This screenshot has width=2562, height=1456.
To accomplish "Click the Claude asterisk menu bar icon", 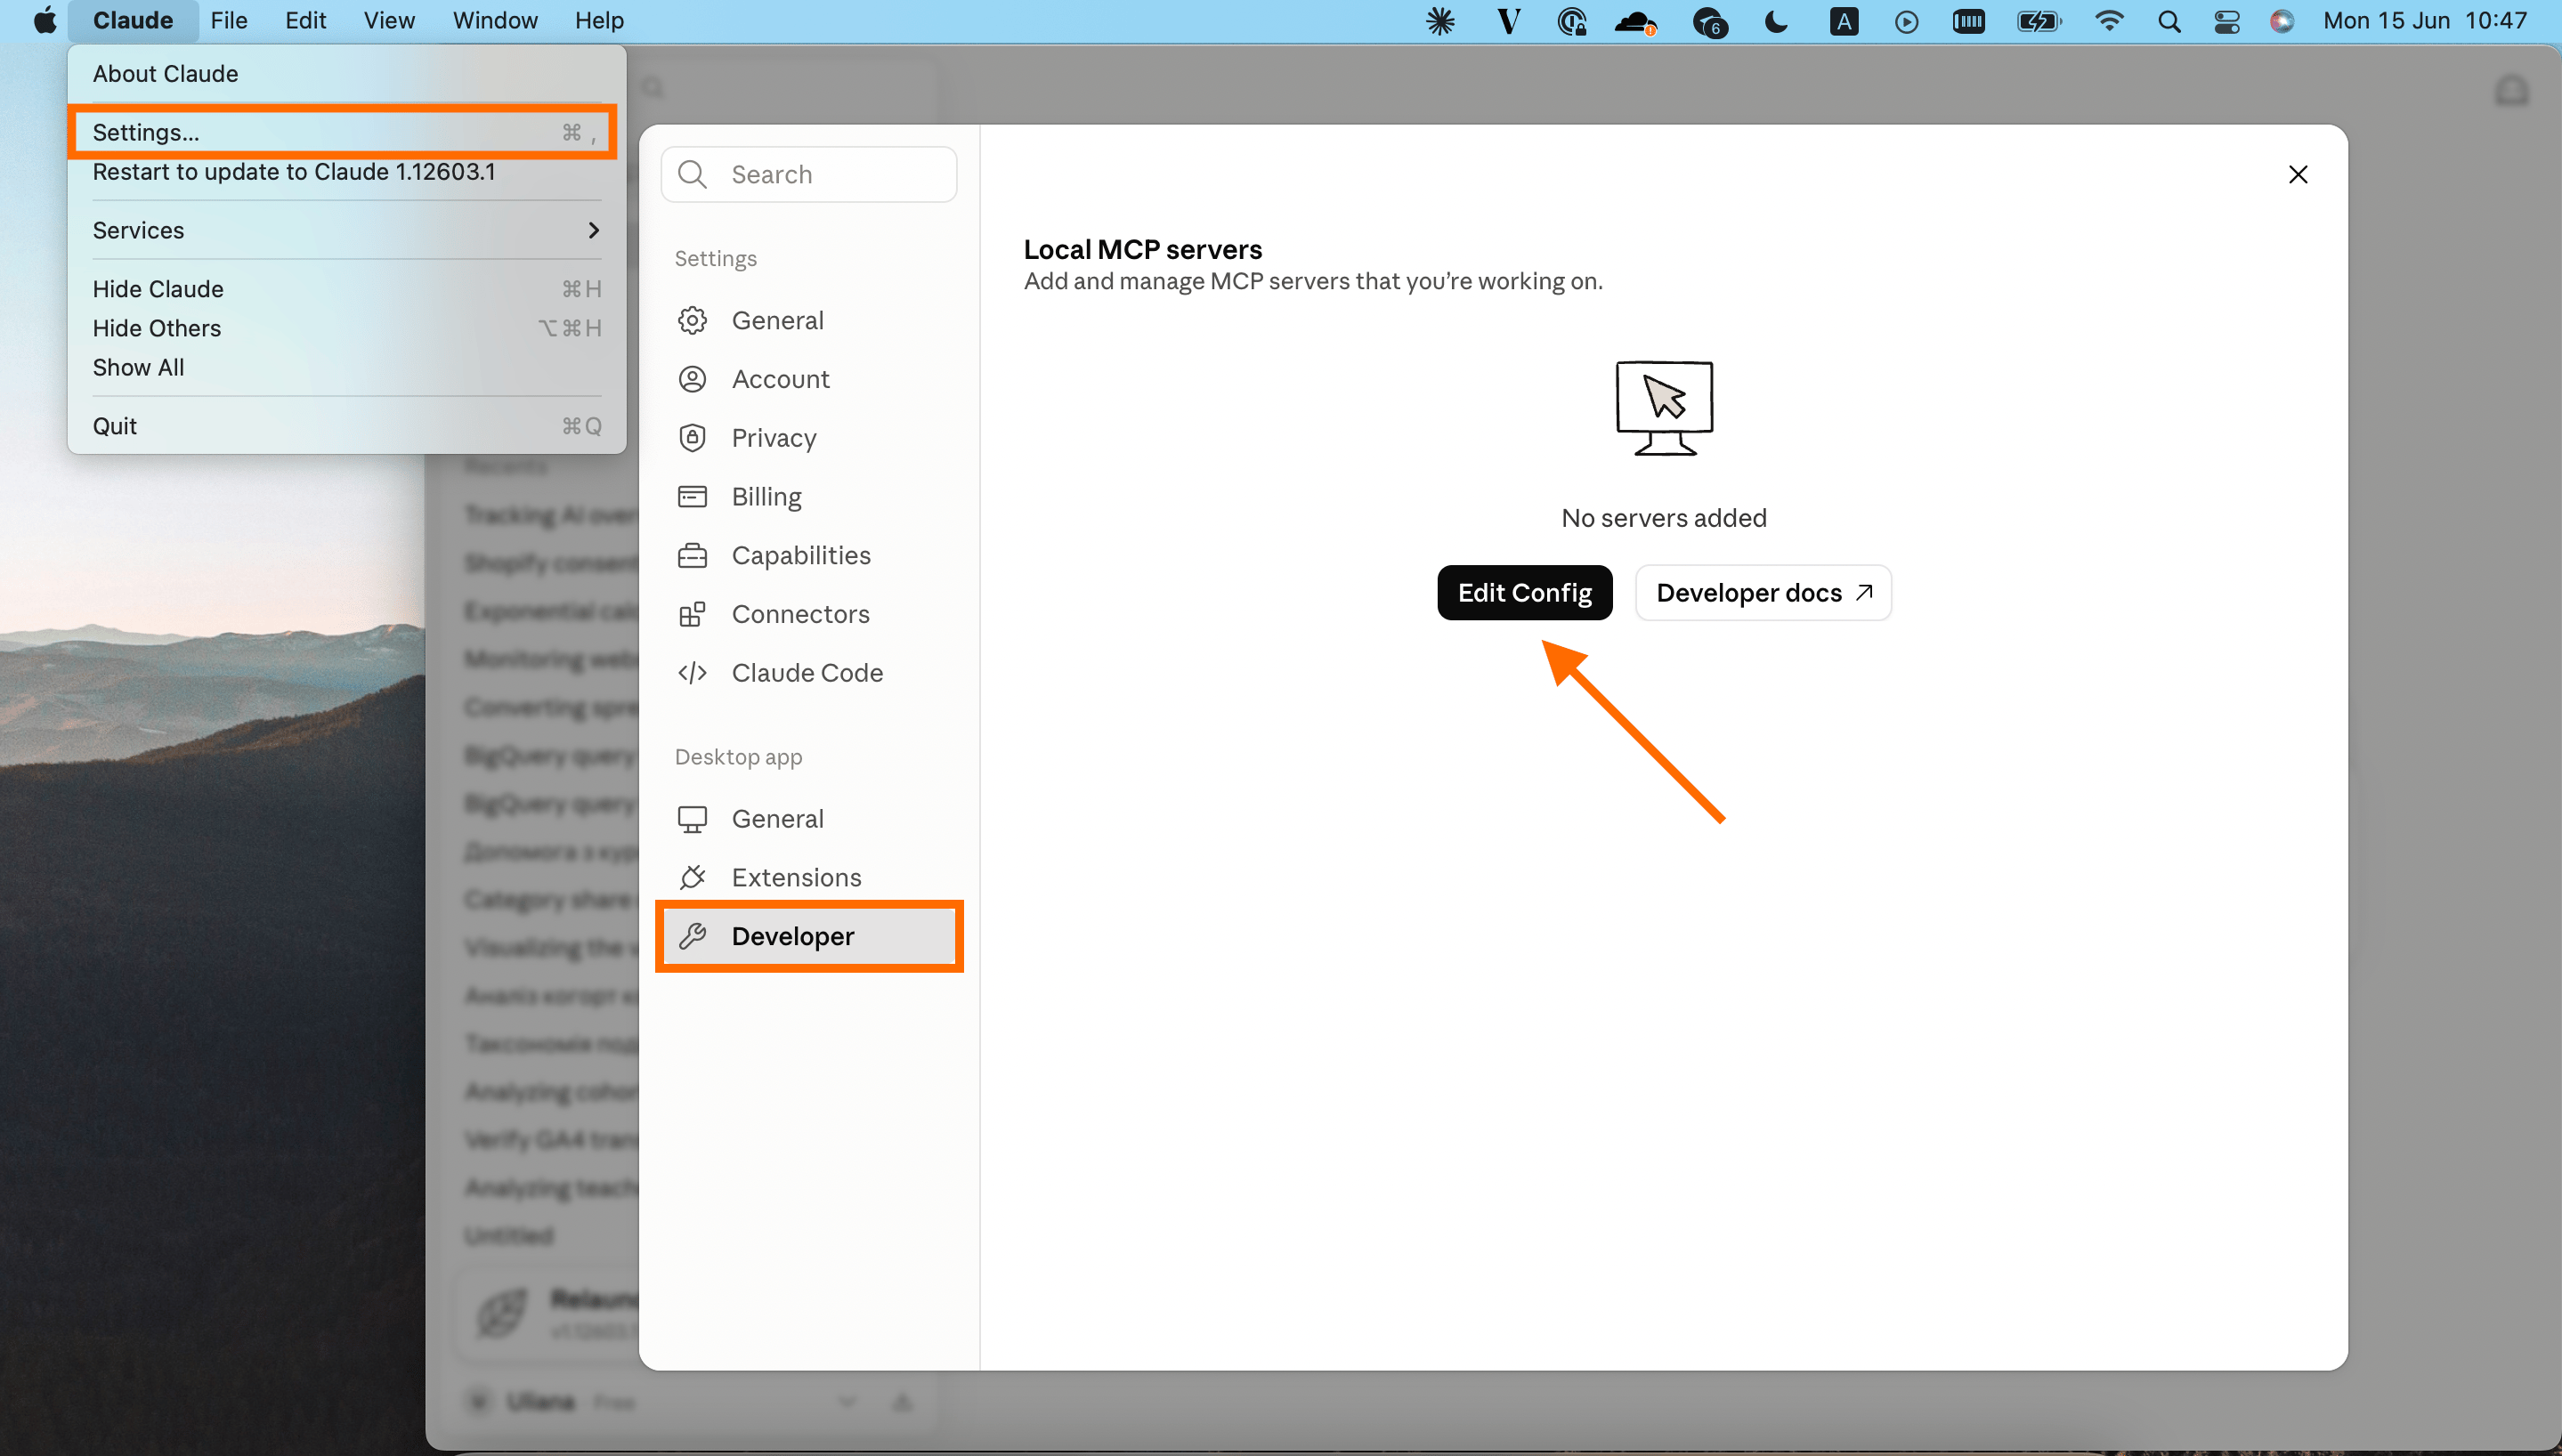I will 1440,21.
